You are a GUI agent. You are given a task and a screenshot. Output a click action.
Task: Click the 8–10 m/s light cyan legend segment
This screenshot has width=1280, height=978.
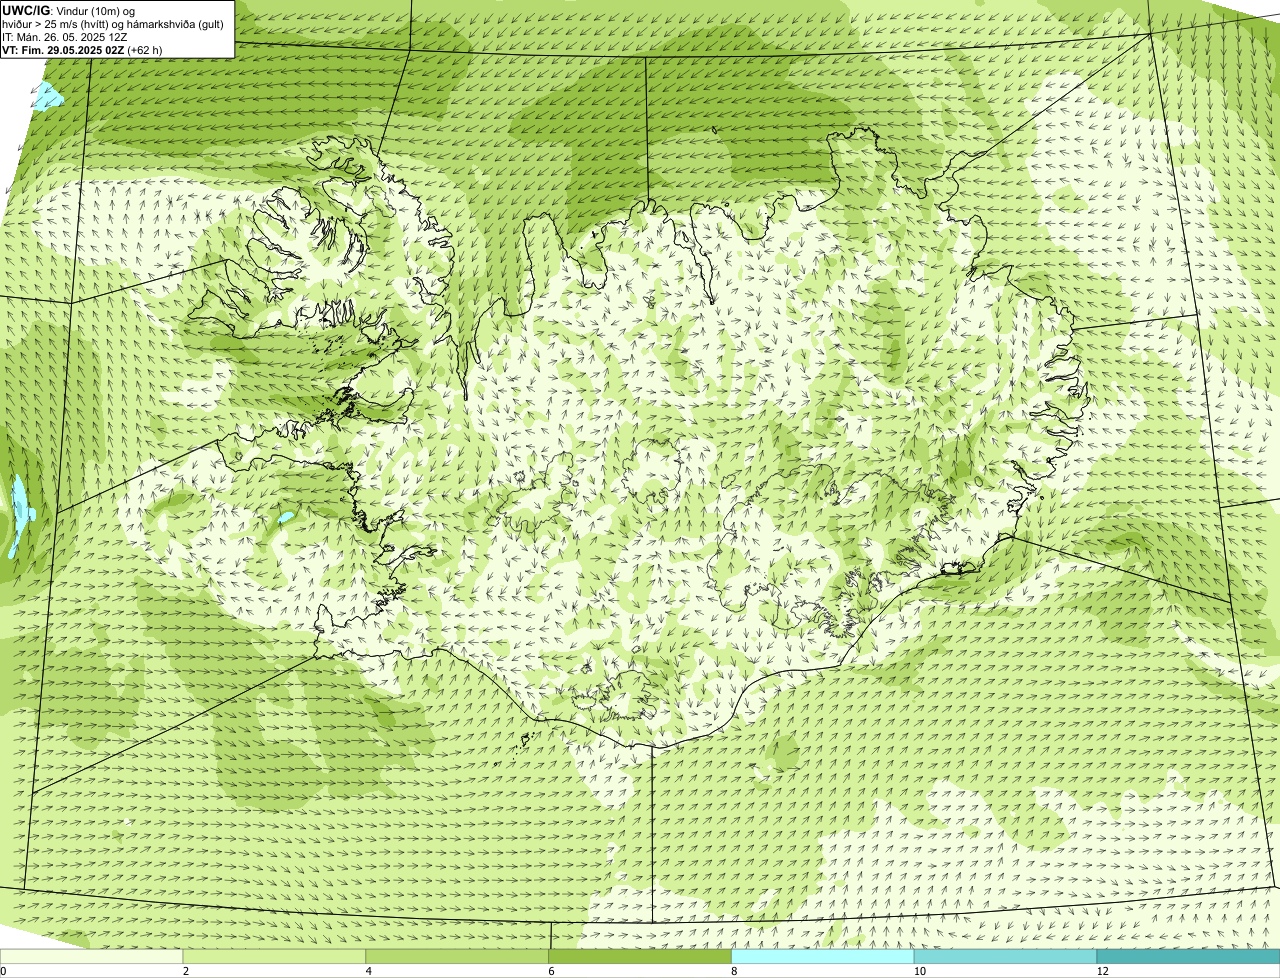coord(824,957)
